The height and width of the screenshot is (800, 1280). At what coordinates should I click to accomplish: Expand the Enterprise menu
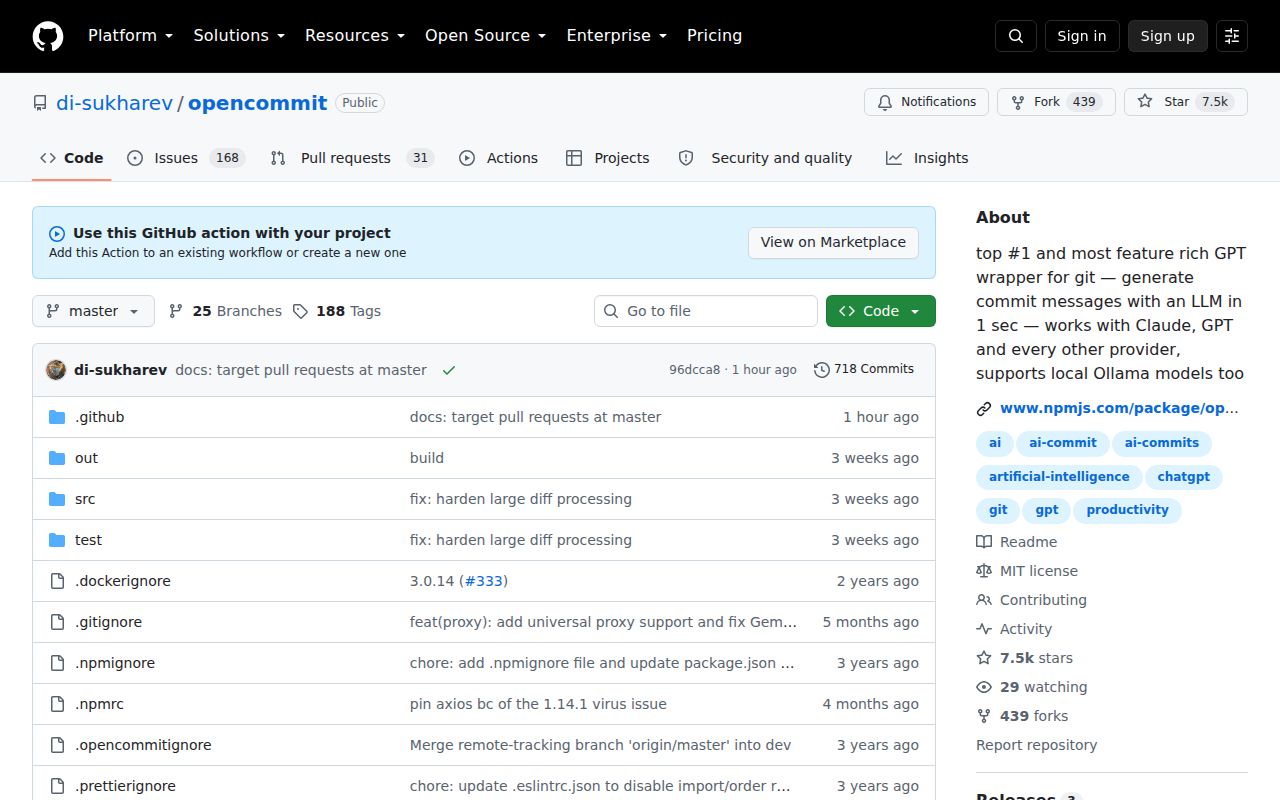(616, 36)
